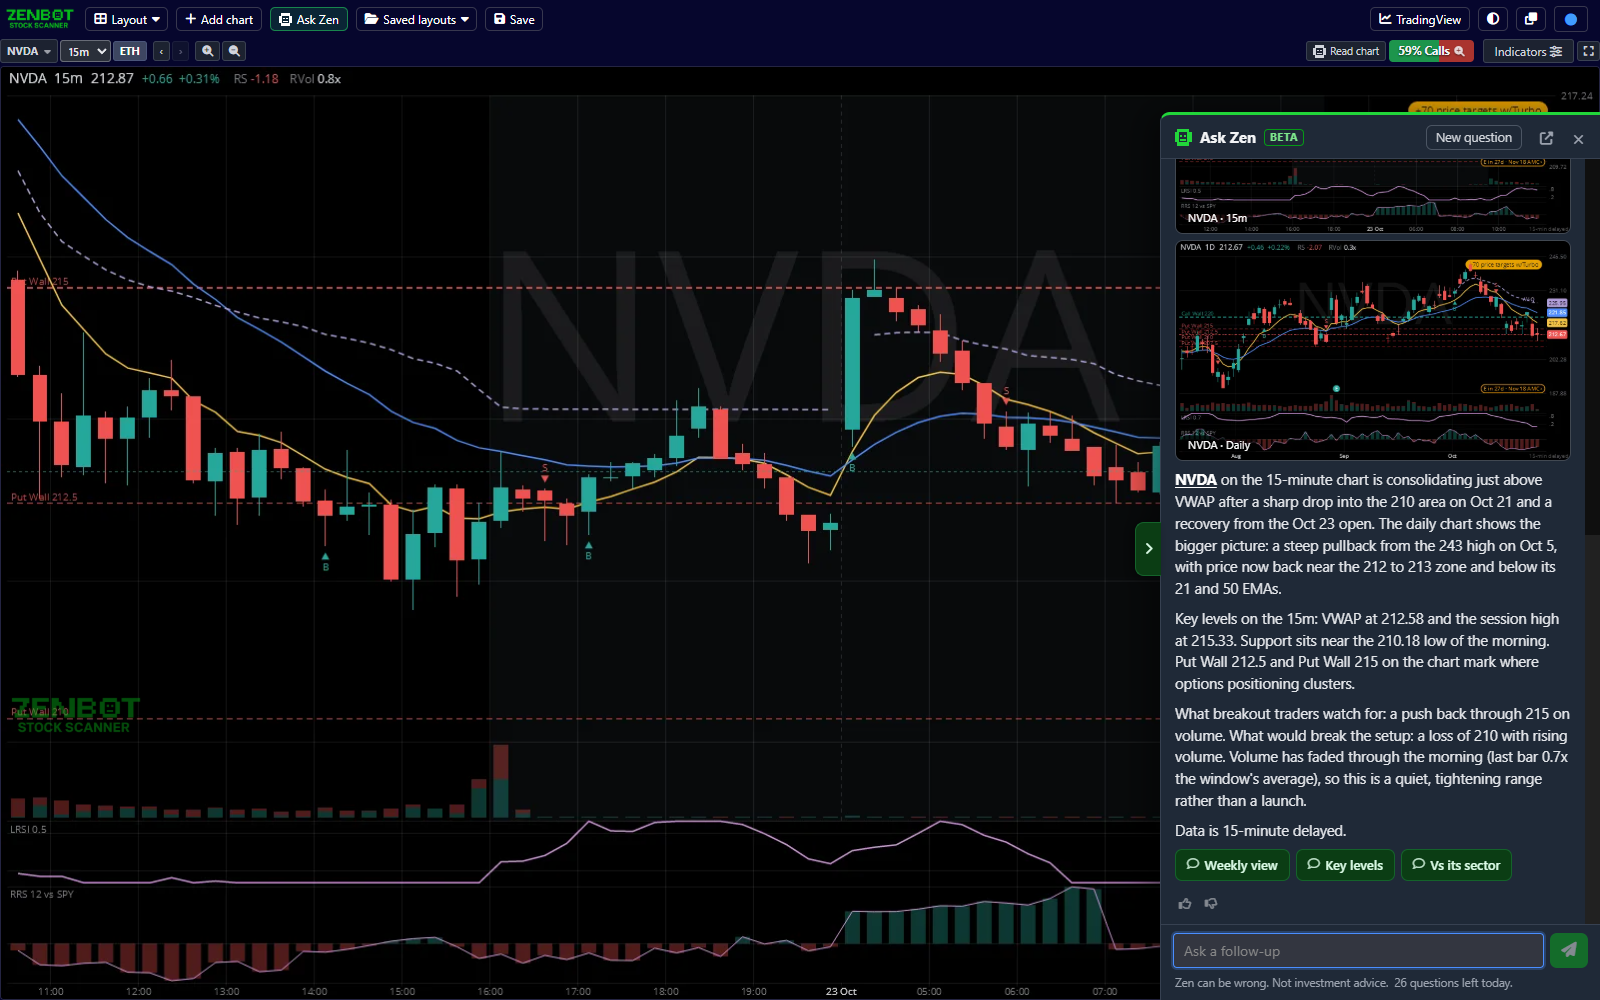Zoom in on the chart
The width and height of the screenshot is (1600, 1000).
[208, 51]
